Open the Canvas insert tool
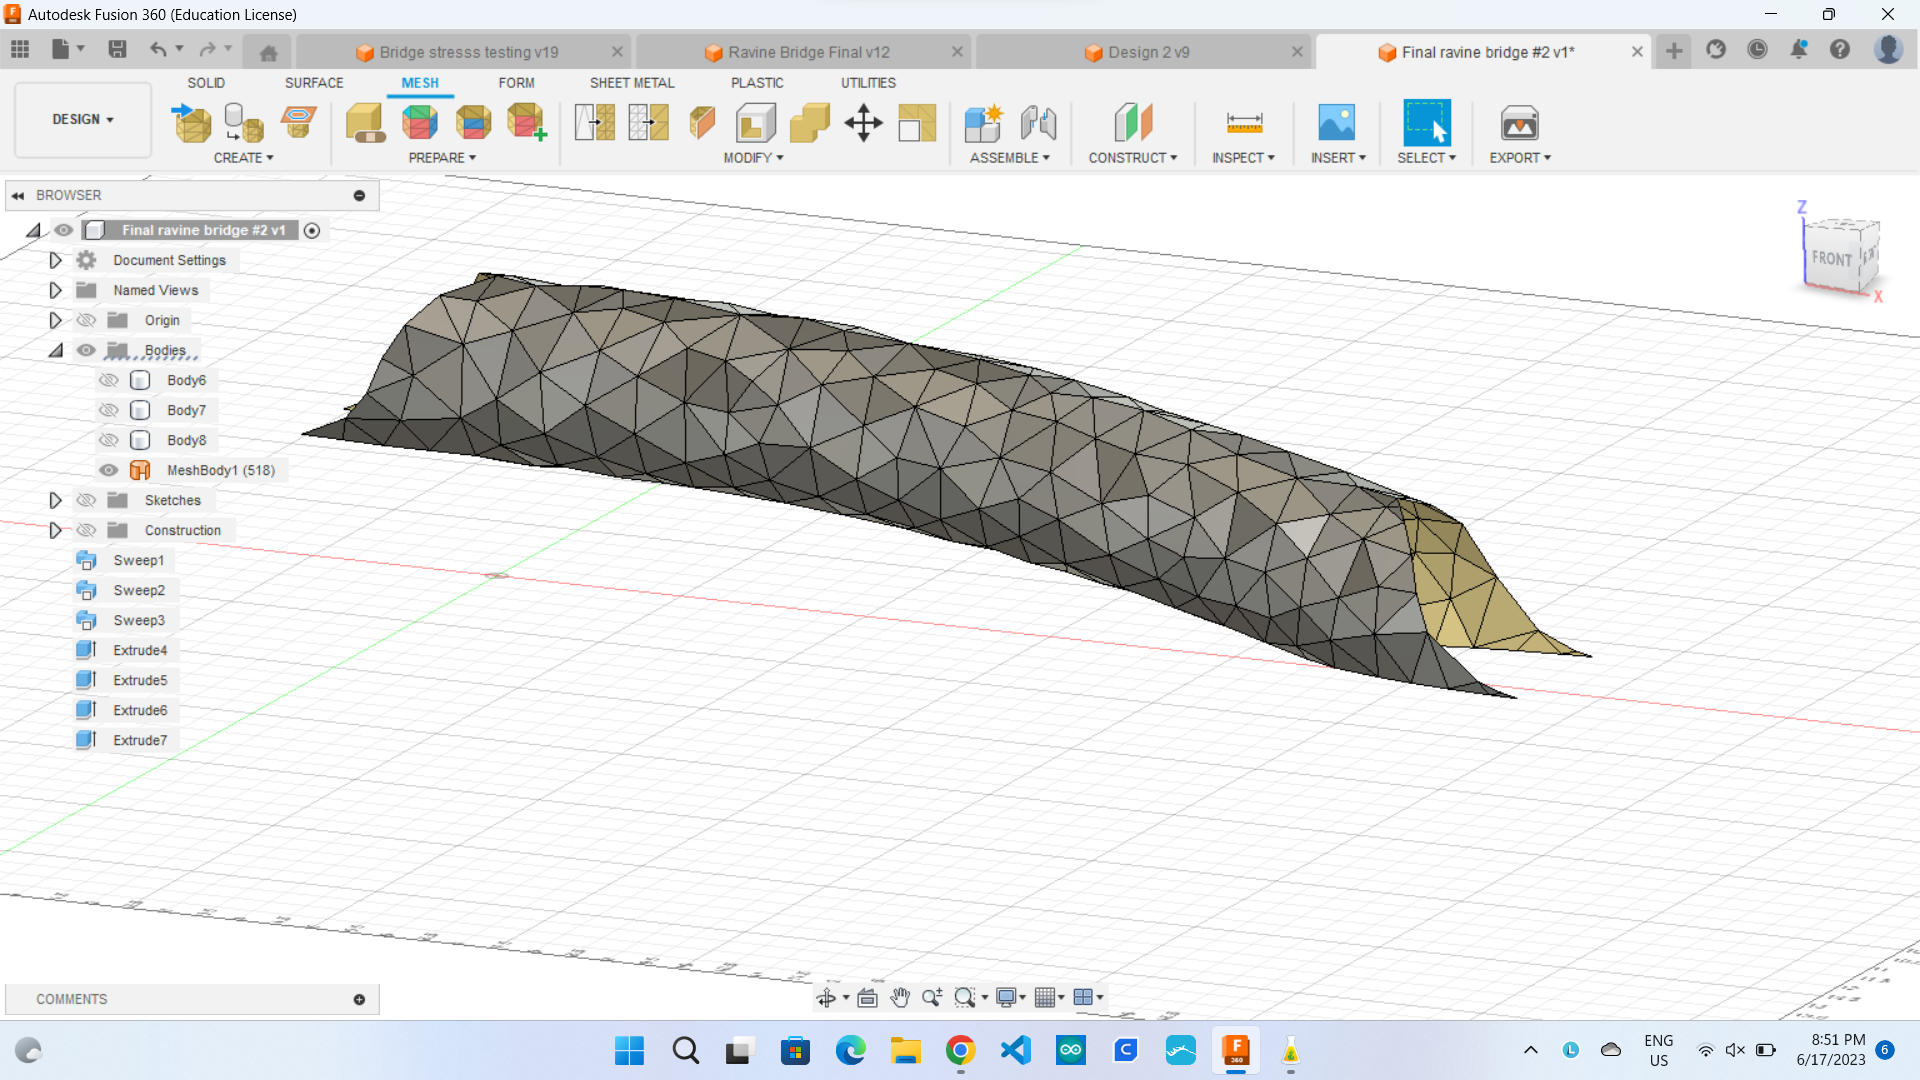The image size is (1920, 1080). [1337, 122]
